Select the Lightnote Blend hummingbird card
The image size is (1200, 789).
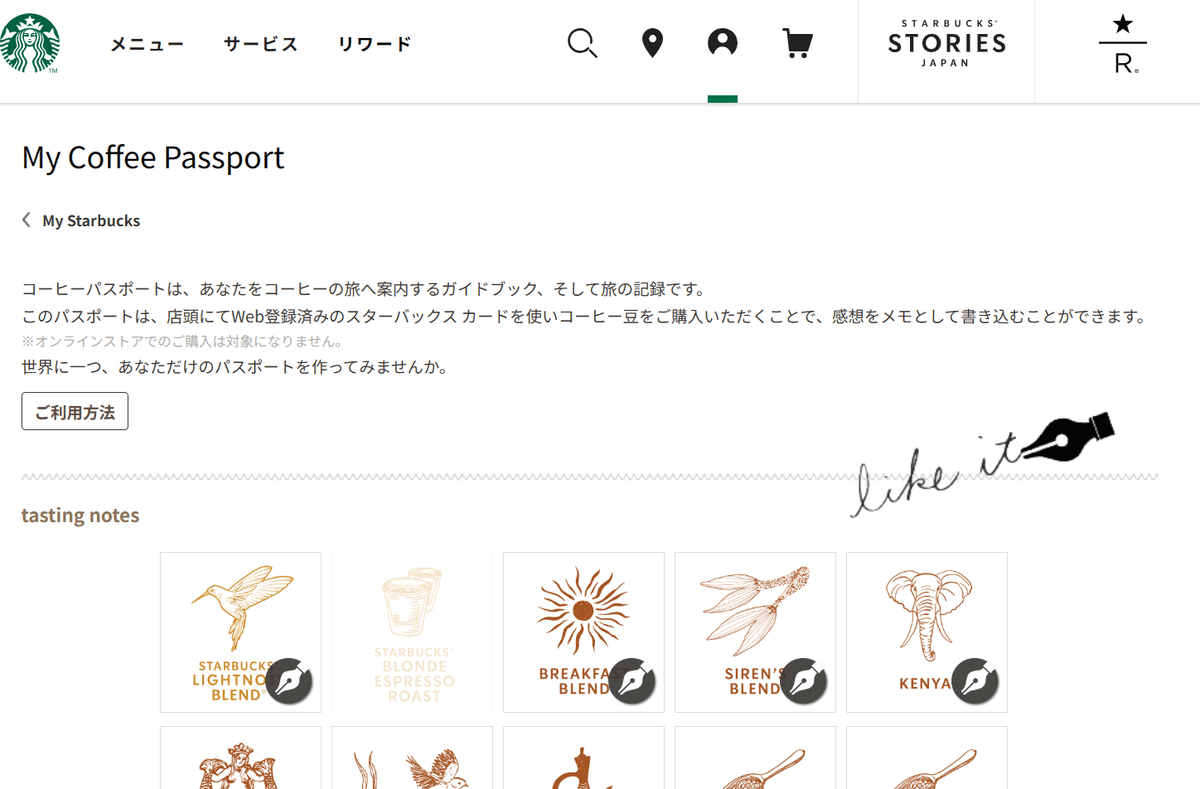[240, 632]
